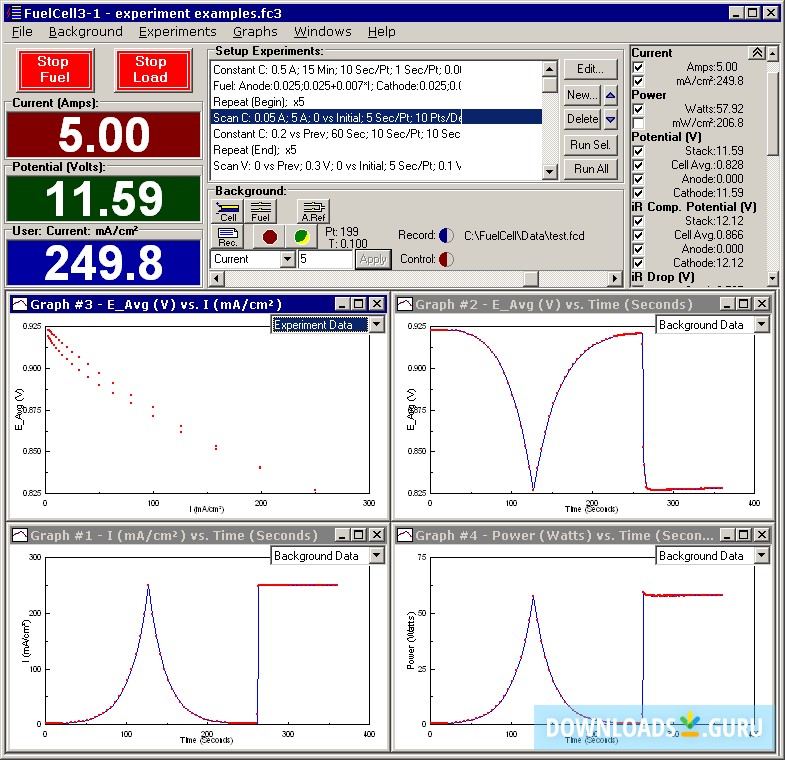Screen dimensions: 785x760
Task: Click the Run All button
Action: click(590, 169)
